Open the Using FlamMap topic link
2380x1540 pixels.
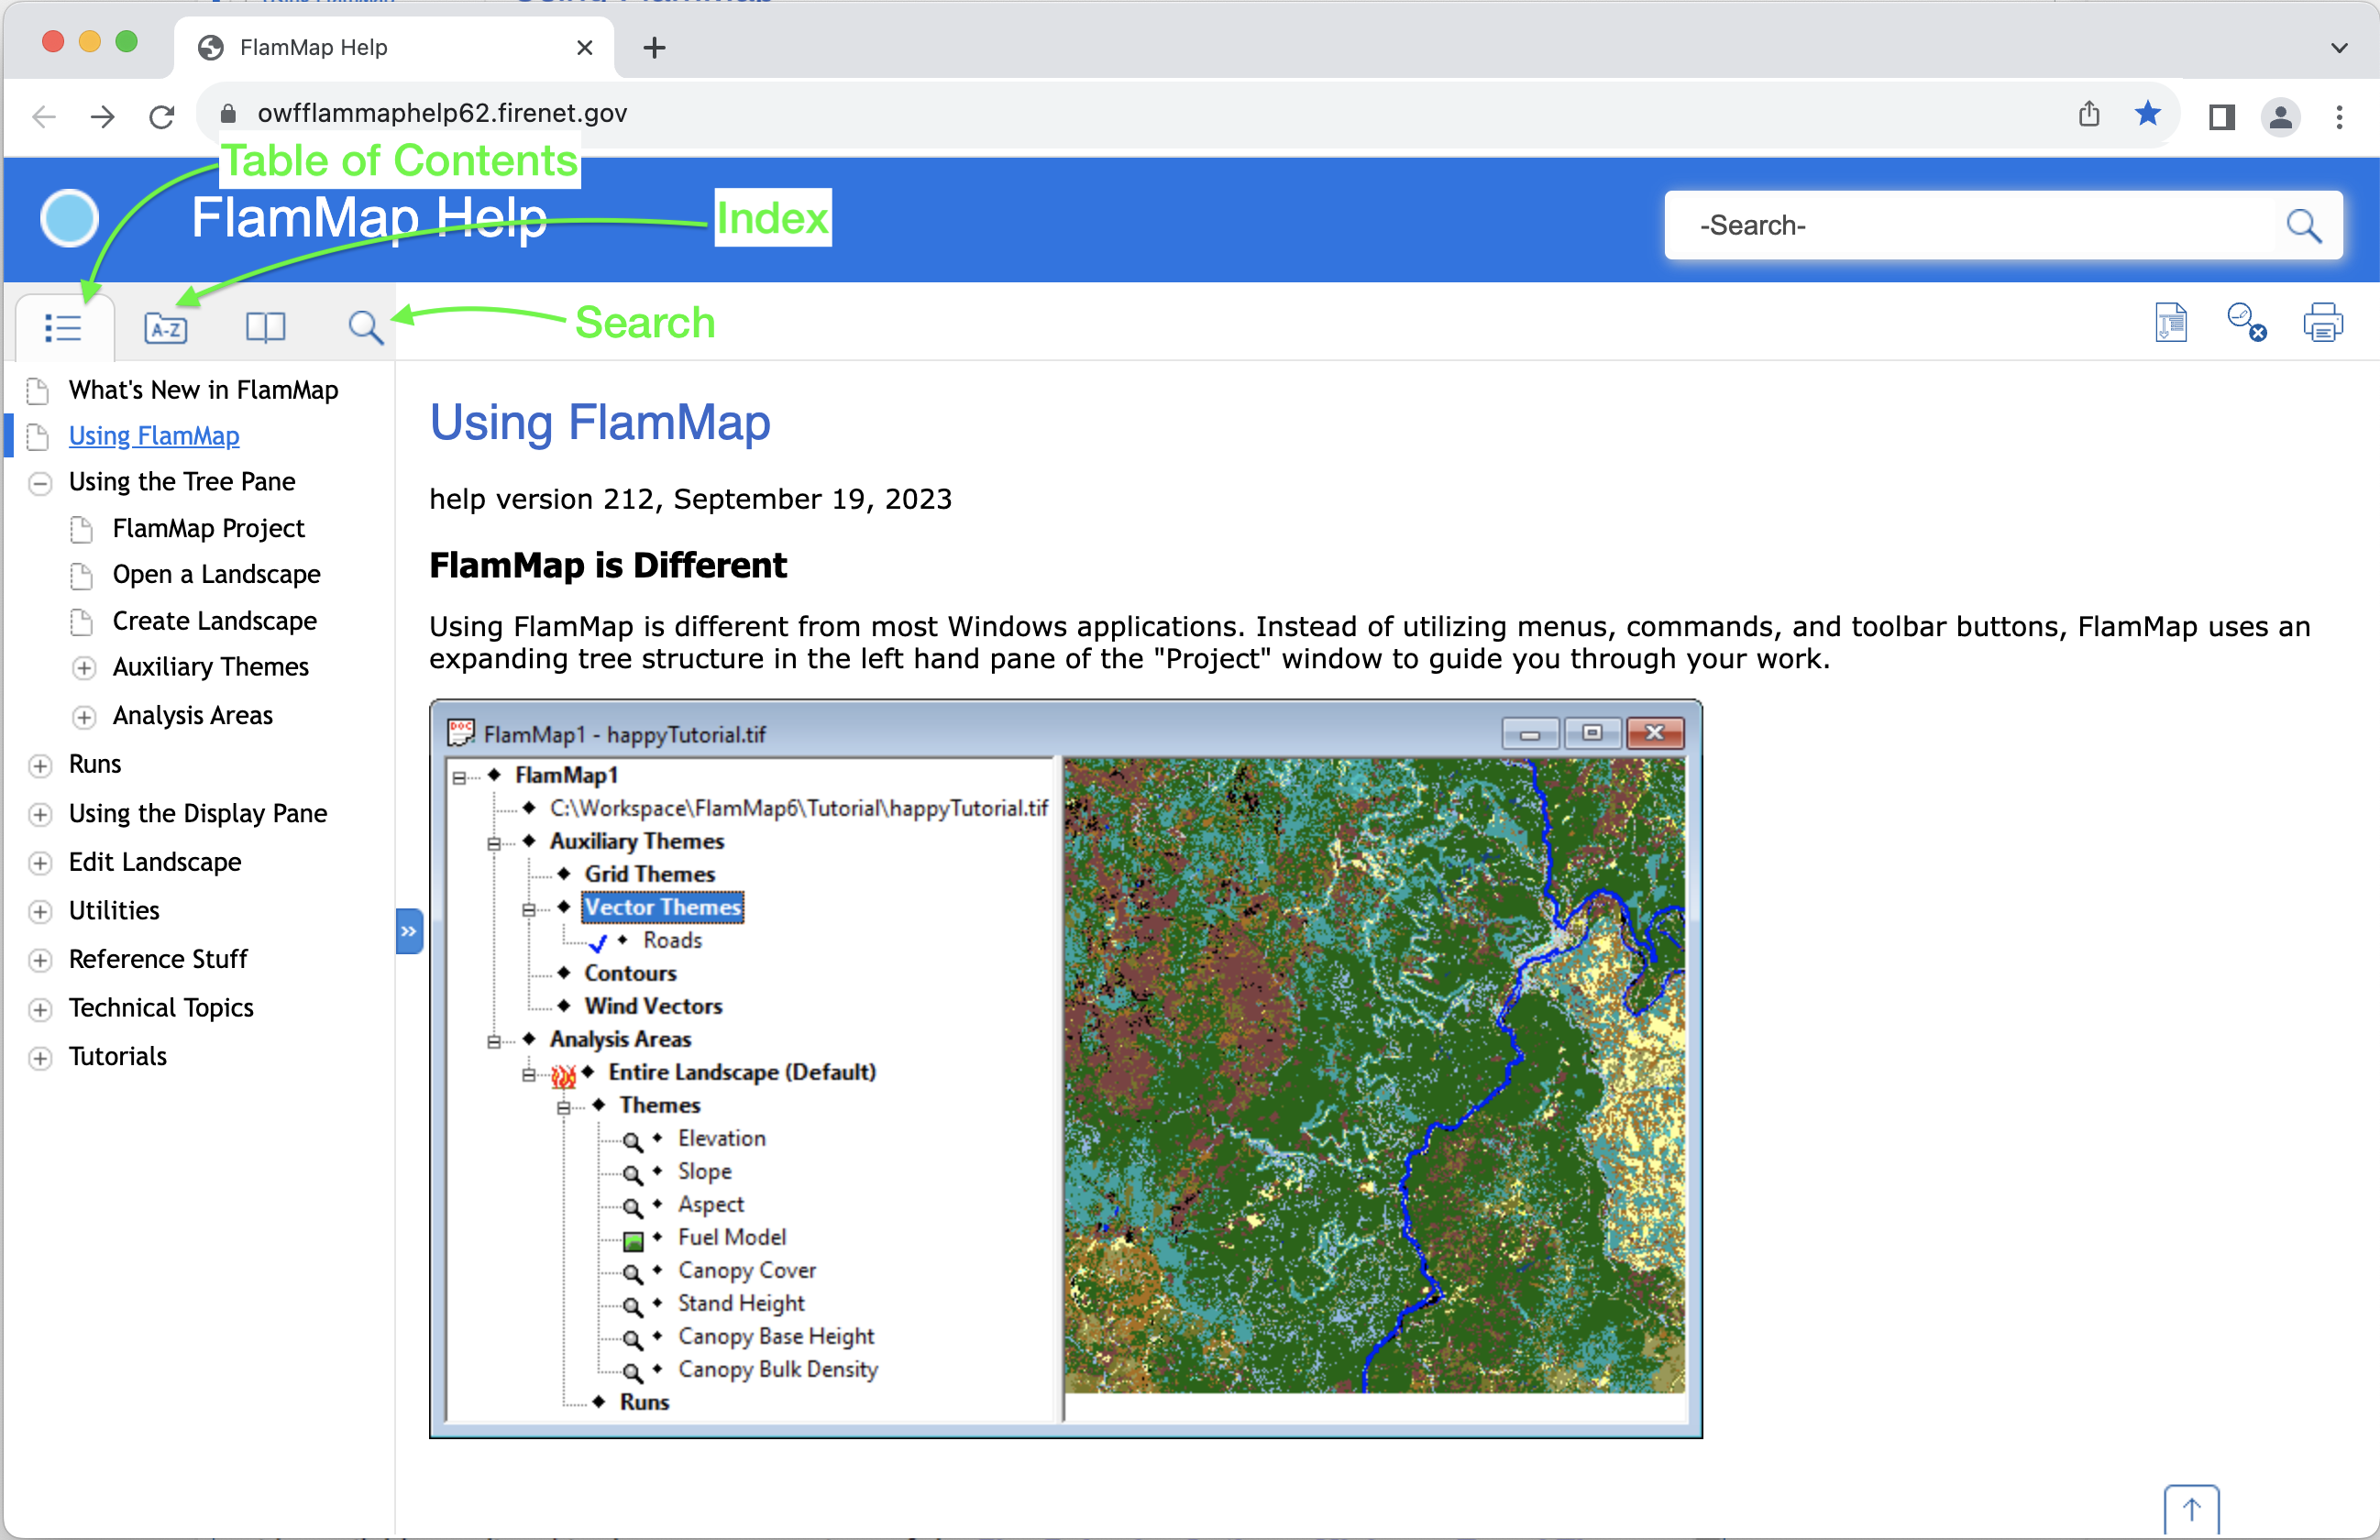[x=154, y=436]
